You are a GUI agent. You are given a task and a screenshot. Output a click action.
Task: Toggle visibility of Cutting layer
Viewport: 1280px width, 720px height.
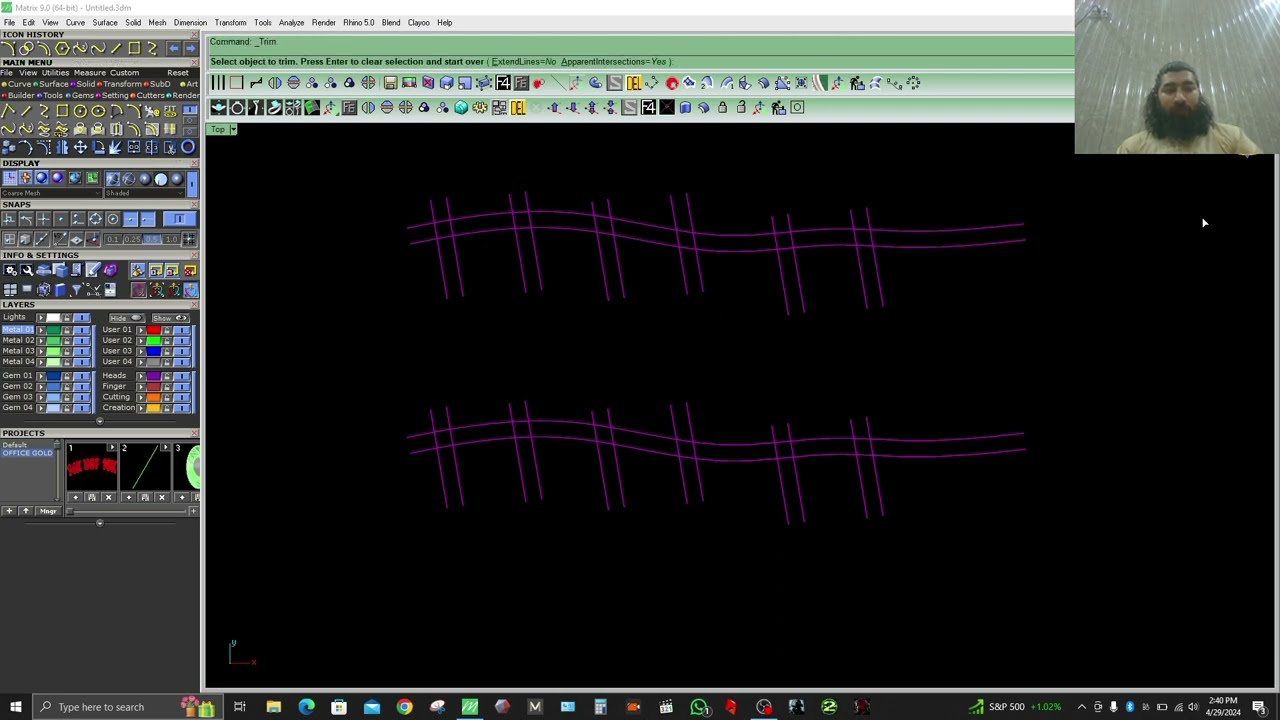182,397
